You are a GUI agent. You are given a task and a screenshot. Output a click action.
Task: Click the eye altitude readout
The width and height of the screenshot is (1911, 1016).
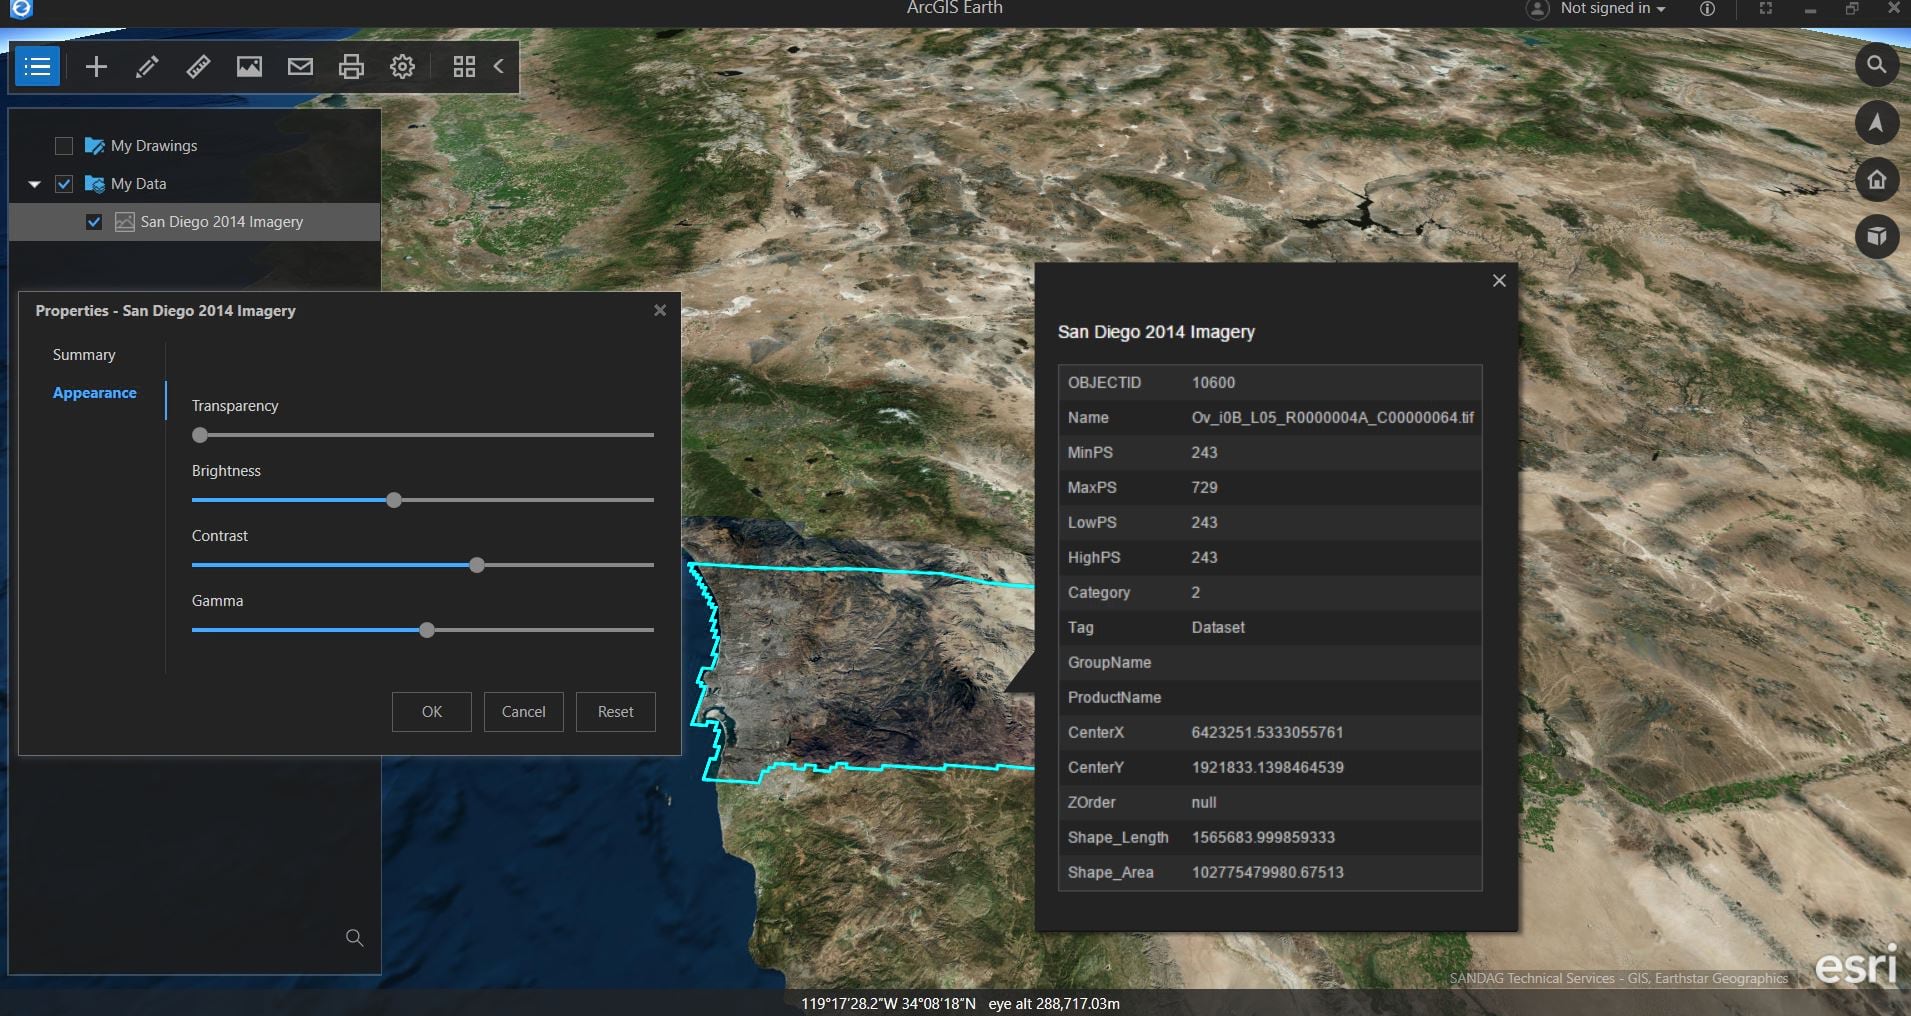point(1054,1004)
